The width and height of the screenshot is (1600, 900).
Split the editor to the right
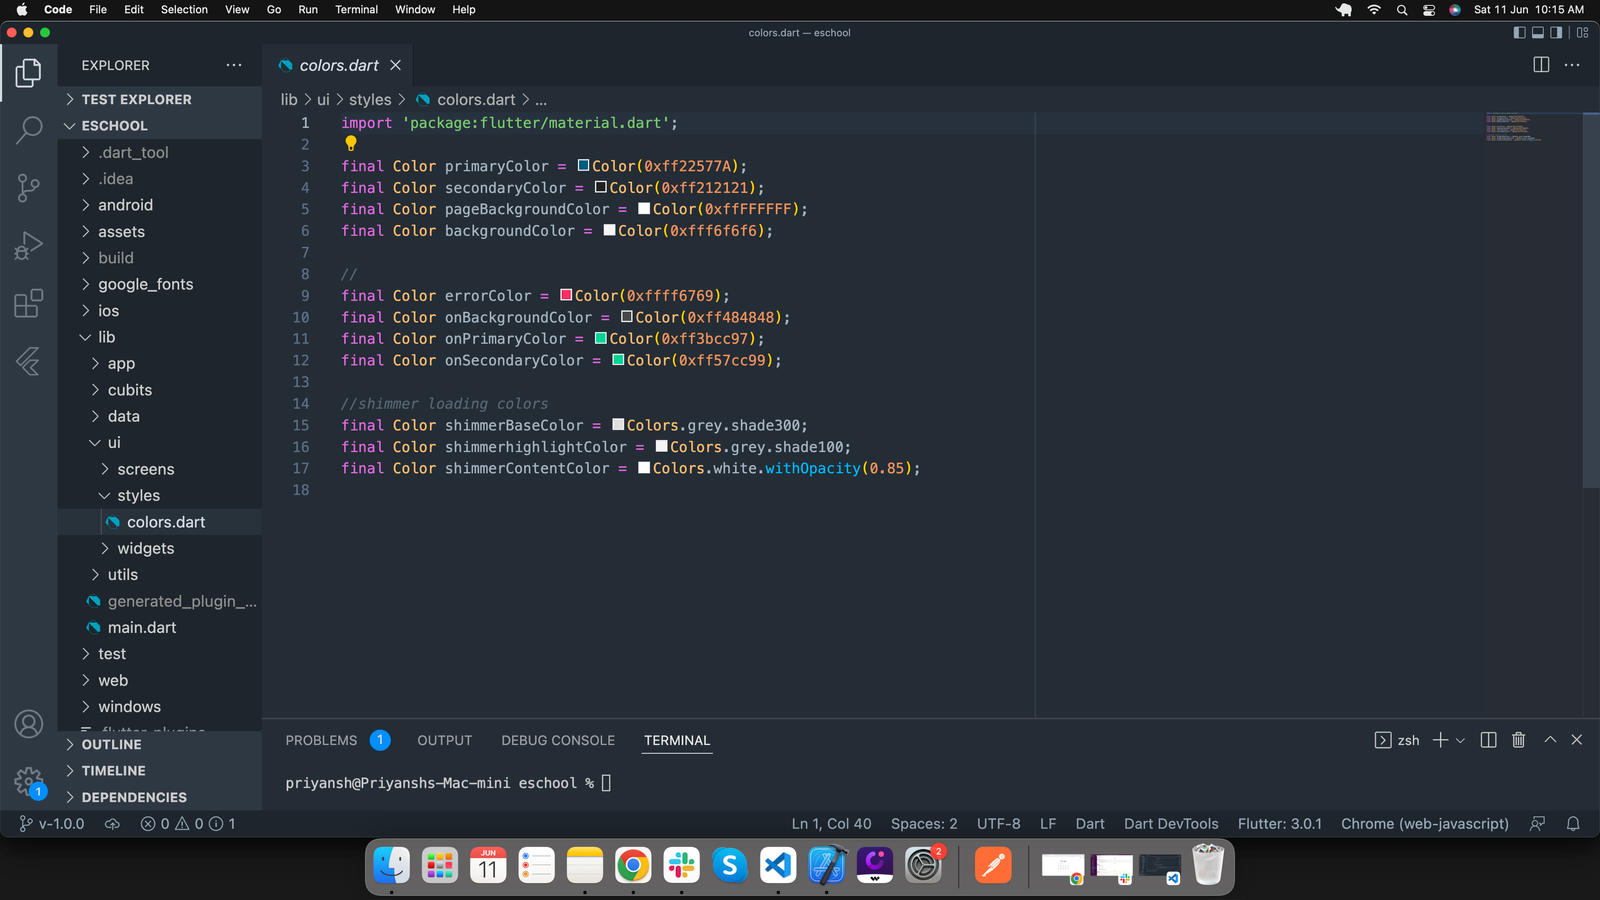coord(1541,65)
